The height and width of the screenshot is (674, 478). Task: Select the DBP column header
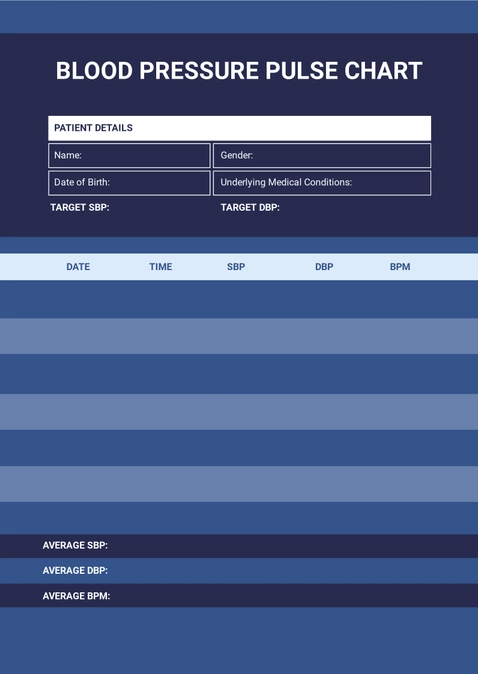click(324, 267)
